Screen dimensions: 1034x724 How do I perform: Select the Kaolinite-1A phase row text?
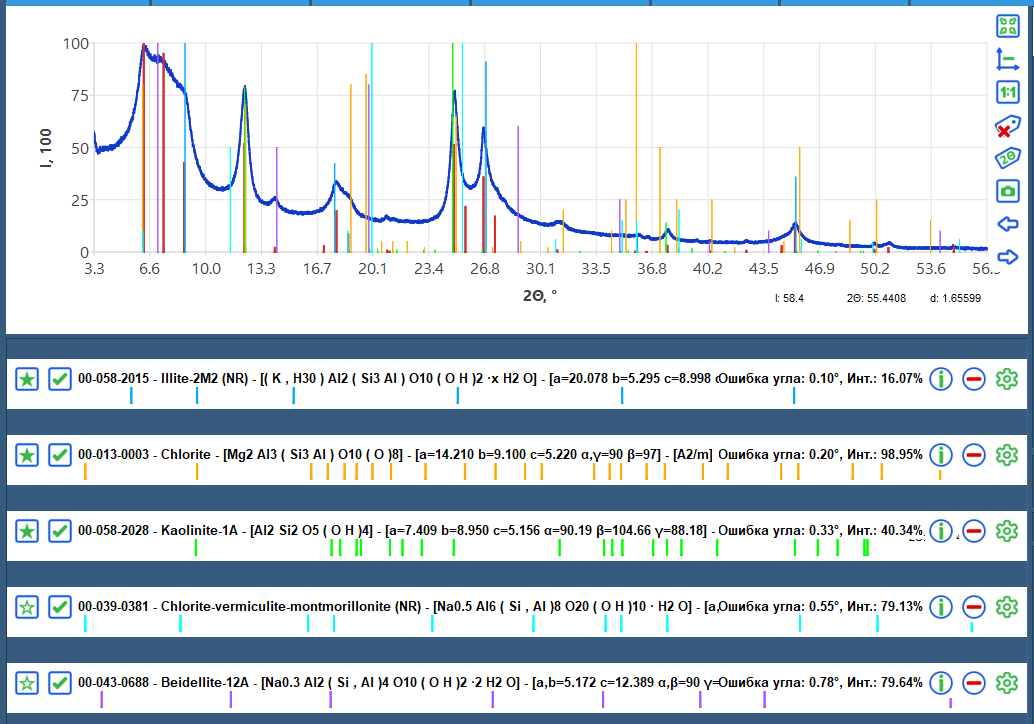pos(400,530)
